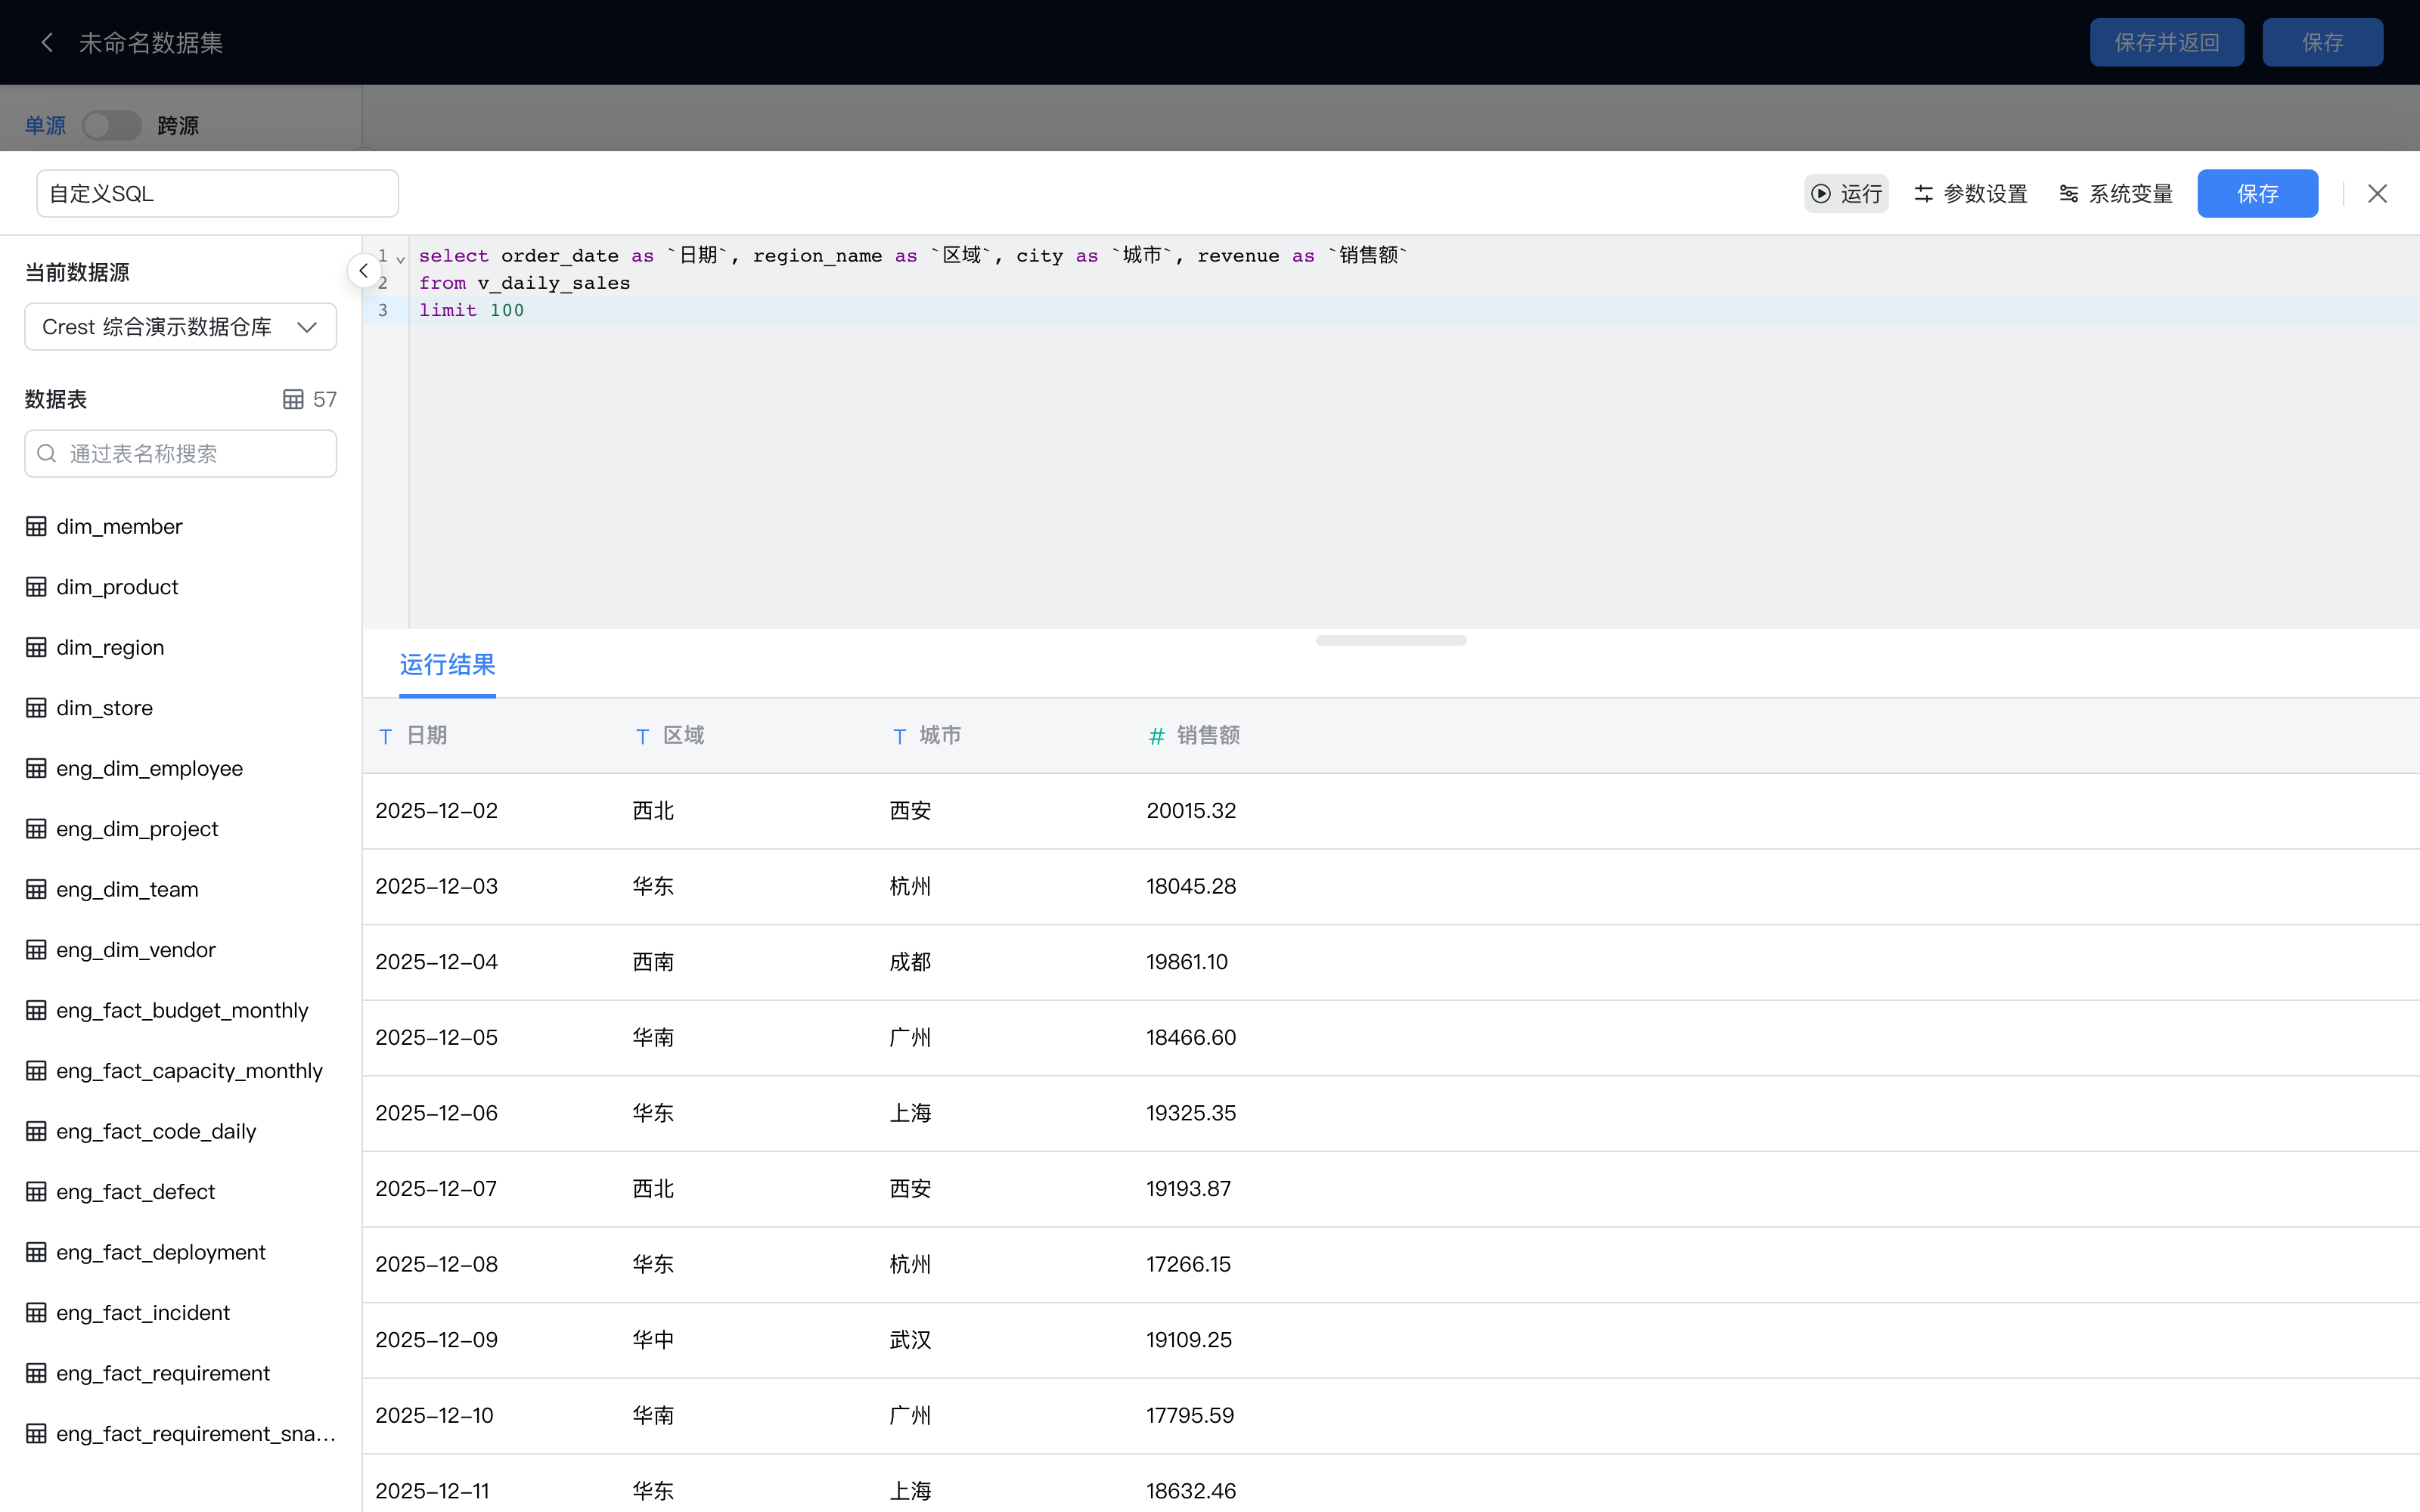Screen dimensions: 2420x1512
Task: Click the cell 18632.46
Action: click(1191, 1491)
